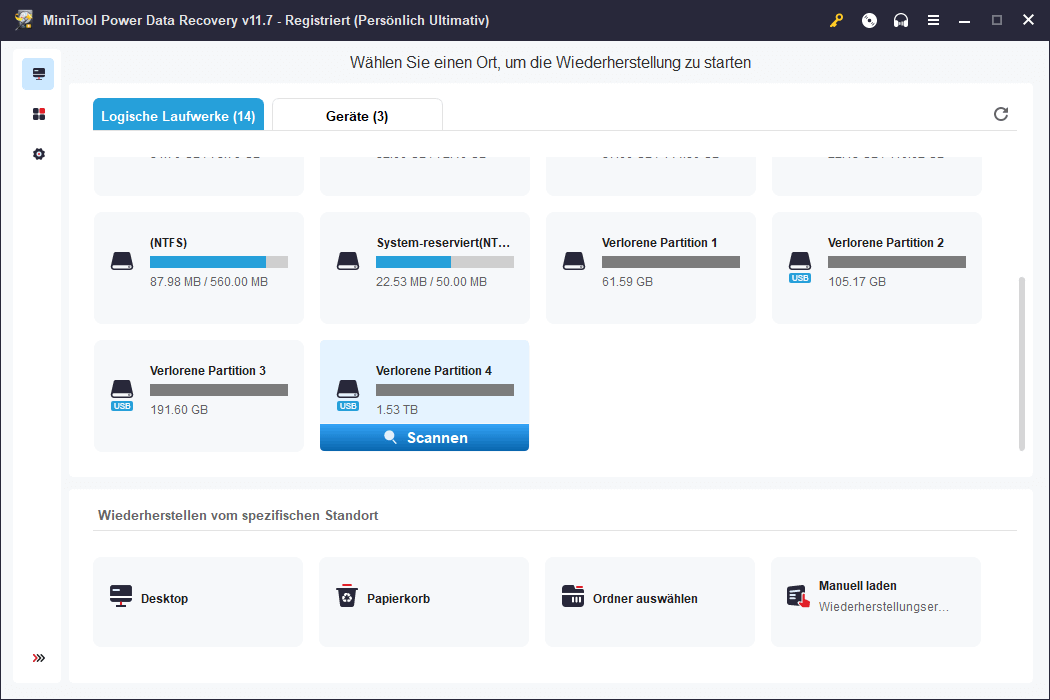Click the 105.17 GB size text
This screenshot has height=700, width=1050.
856,282
